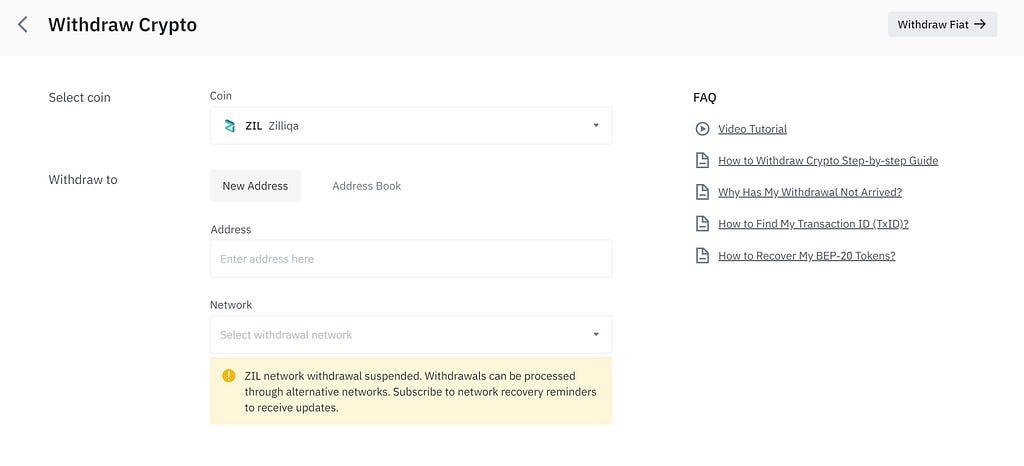Click the Withdraw Crypto page title
Viewport: 1024px width, 466px height.
click(122, 25)
